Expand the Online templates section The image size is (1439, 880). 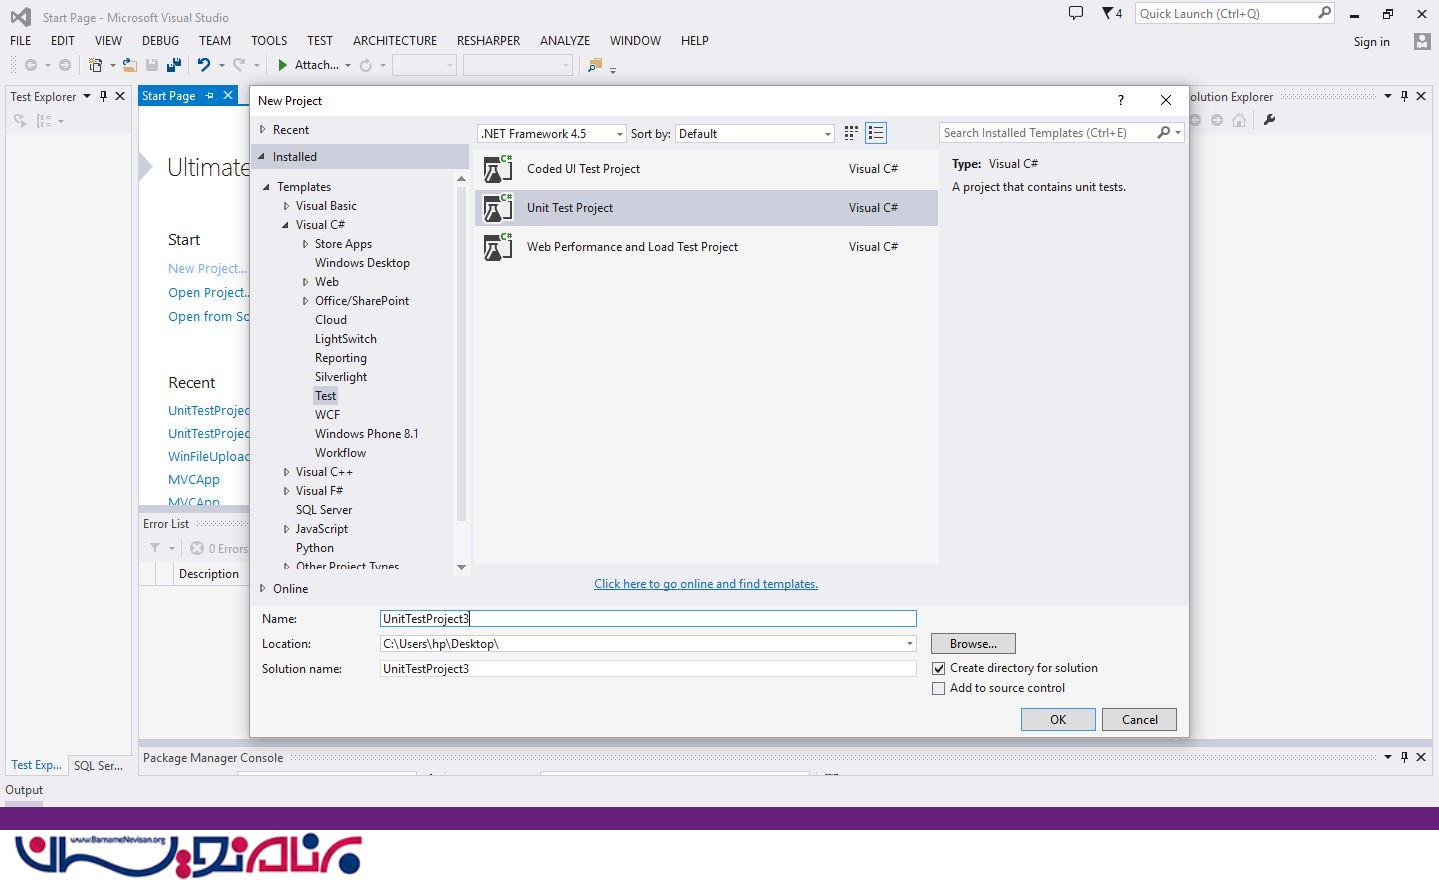pyautogui.click(x=263, y=588)
